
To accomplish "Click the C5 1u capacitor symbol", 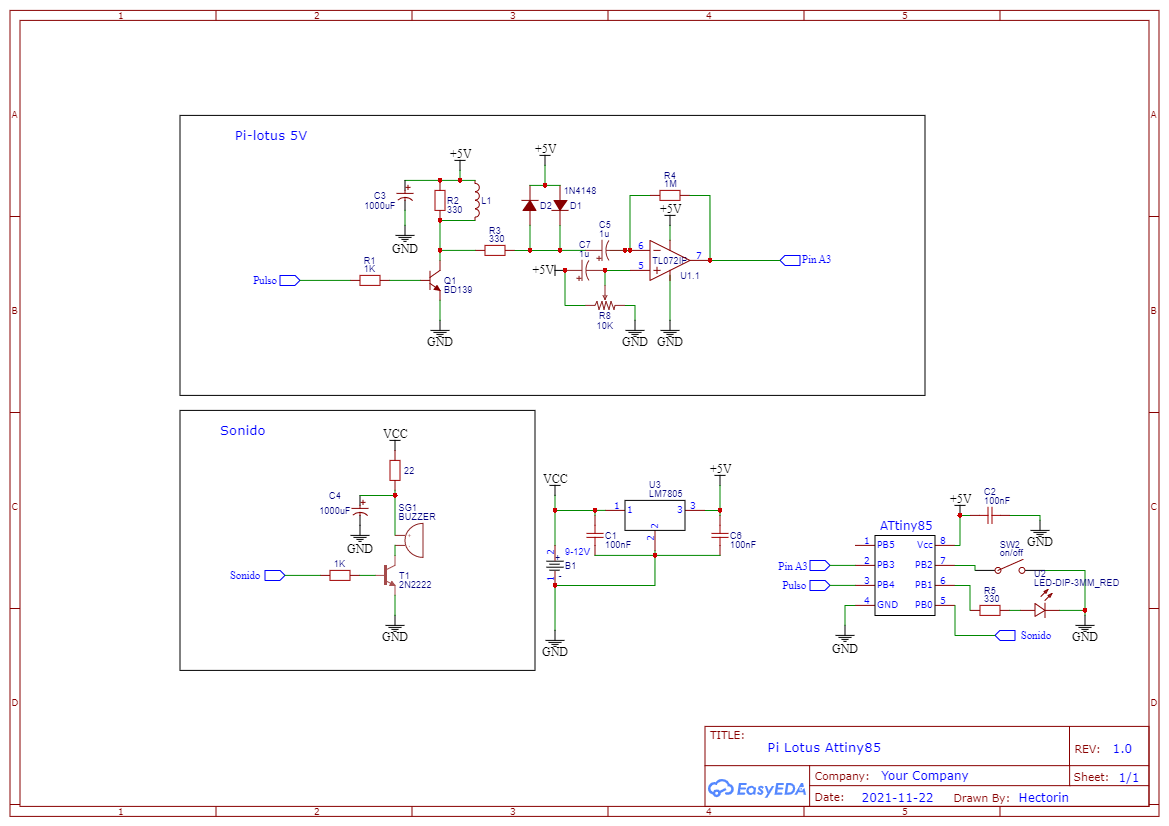I will click(x=604, y=250).
